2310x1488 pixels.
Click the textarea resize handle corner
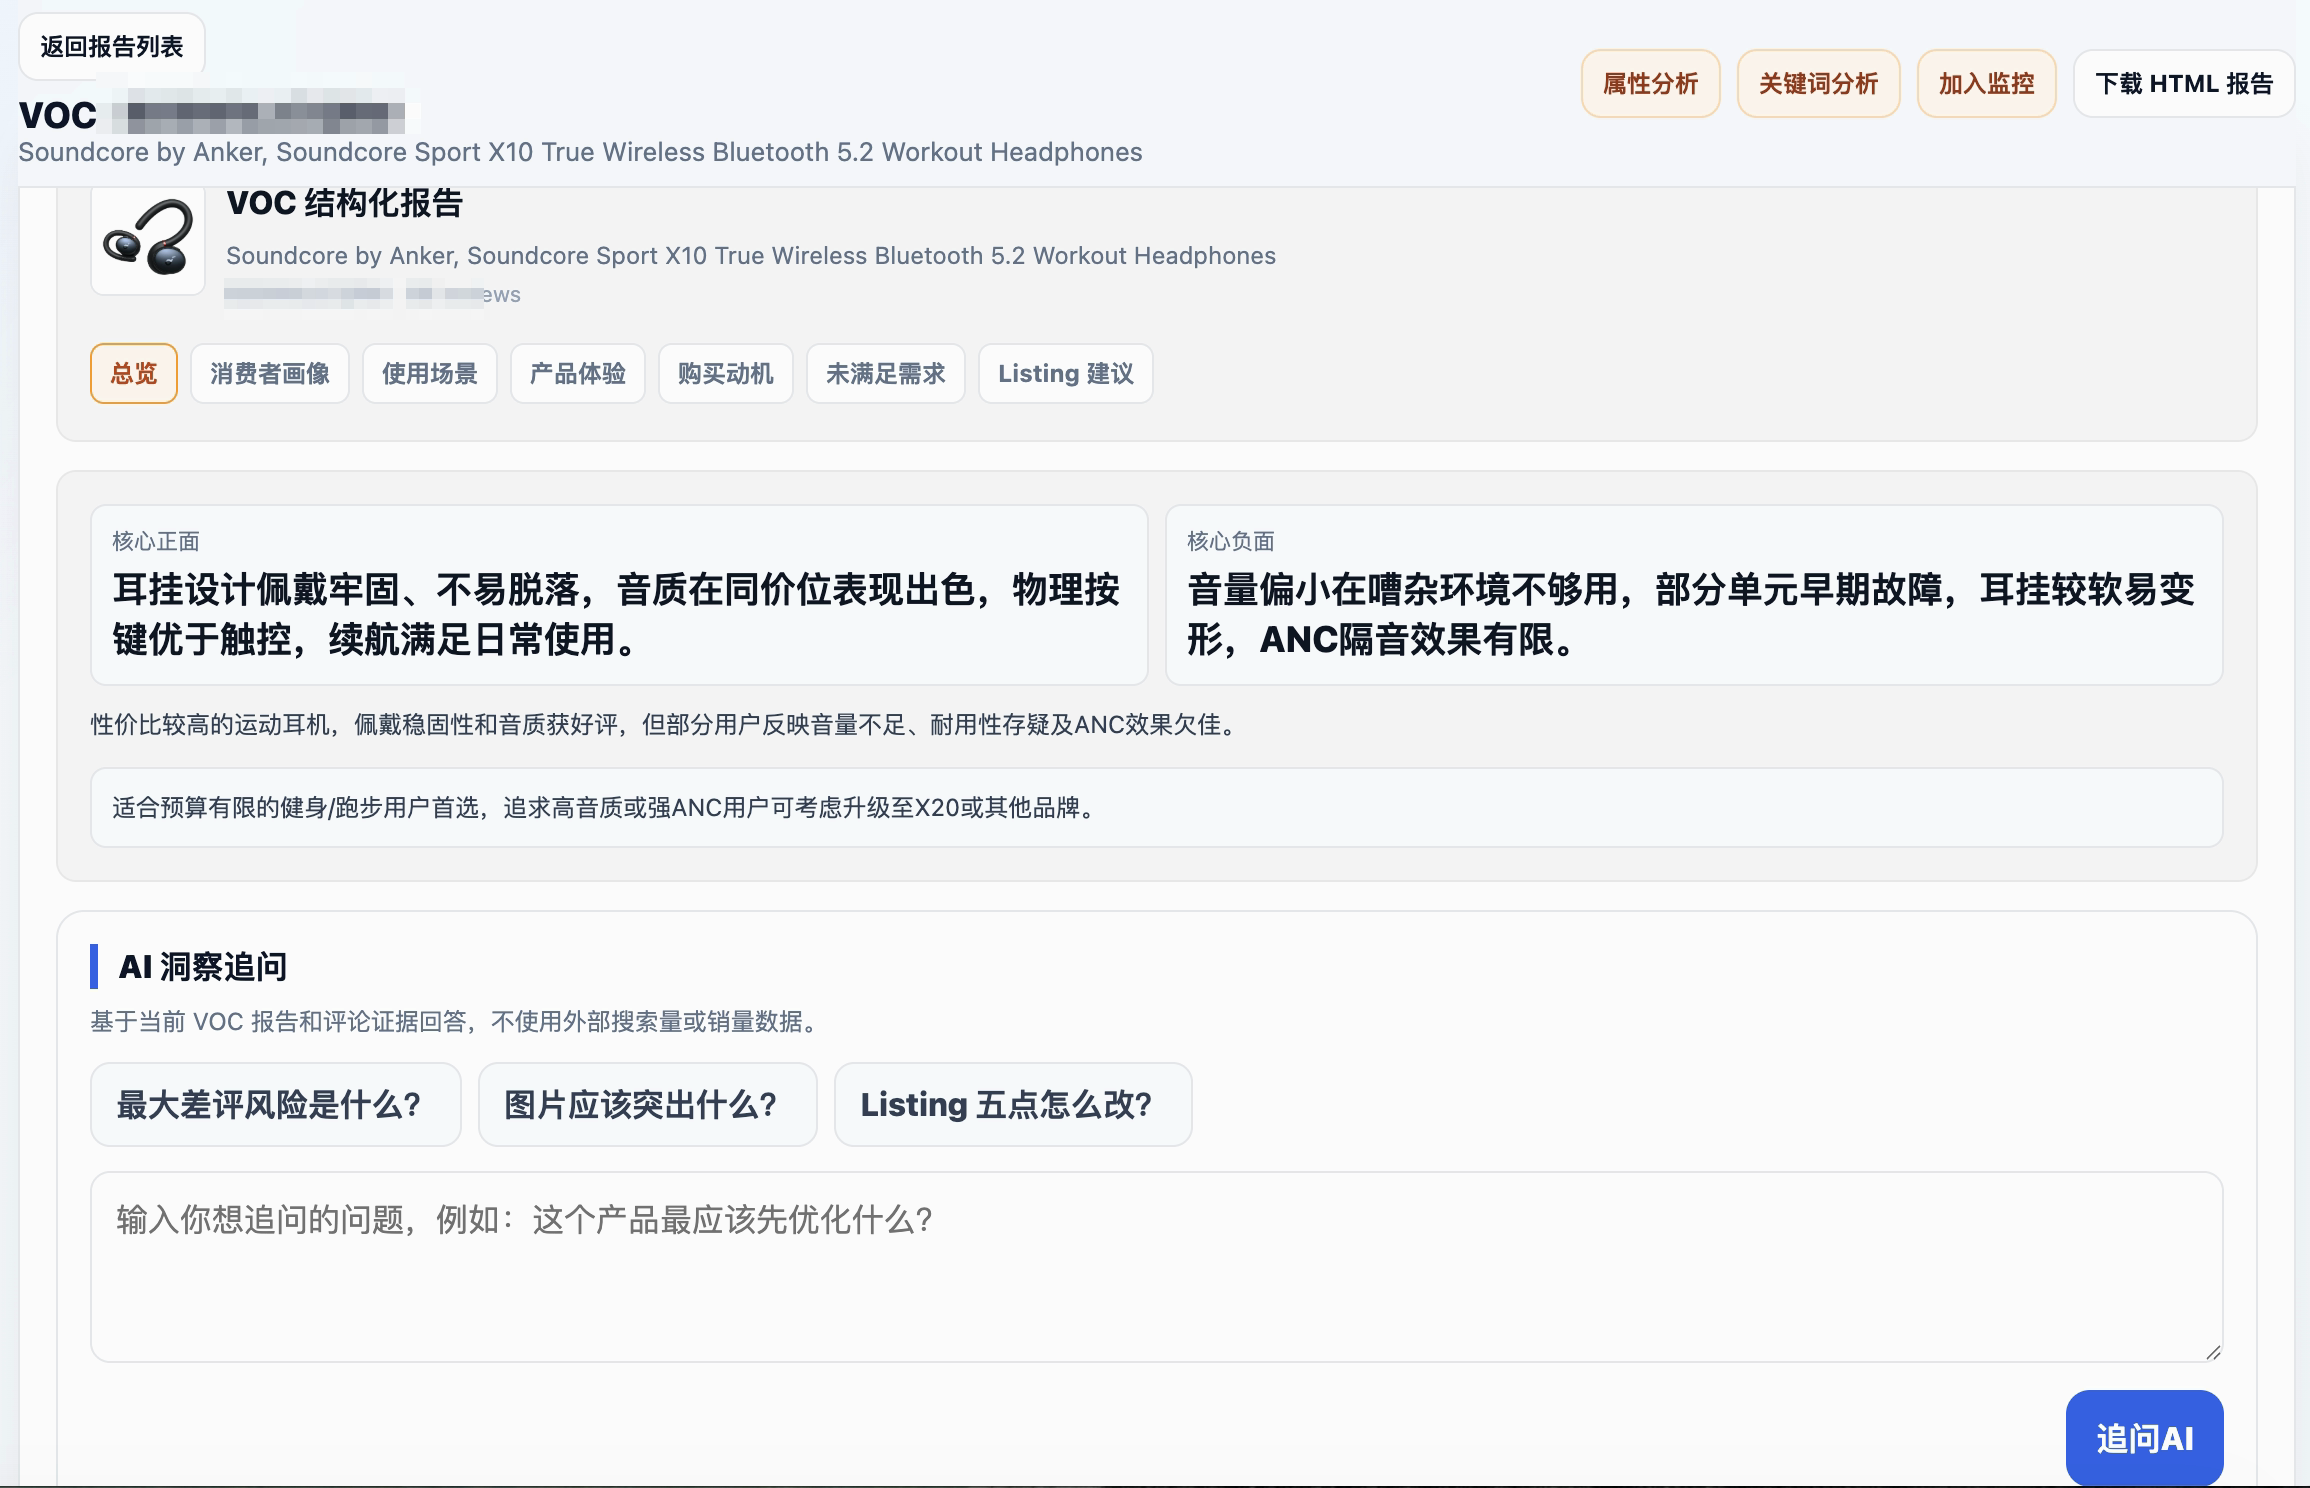click(2213, 1352)
